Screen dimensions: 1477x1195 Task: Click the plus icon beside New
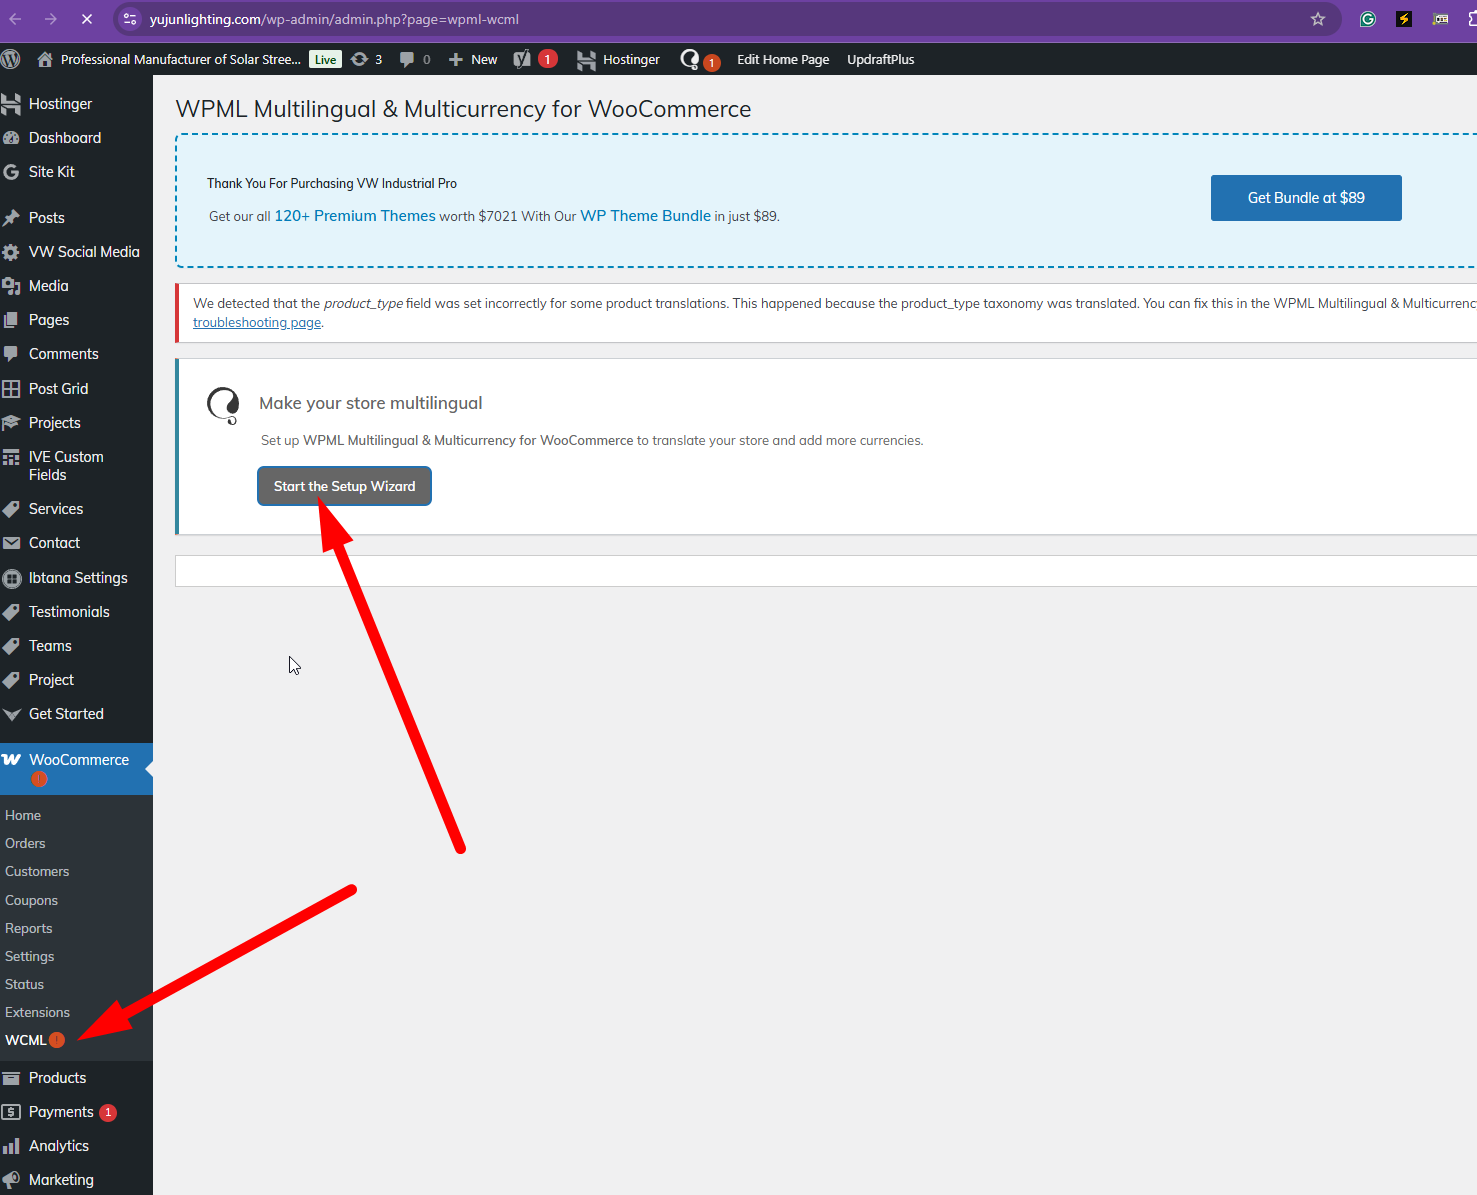point(456,59)
